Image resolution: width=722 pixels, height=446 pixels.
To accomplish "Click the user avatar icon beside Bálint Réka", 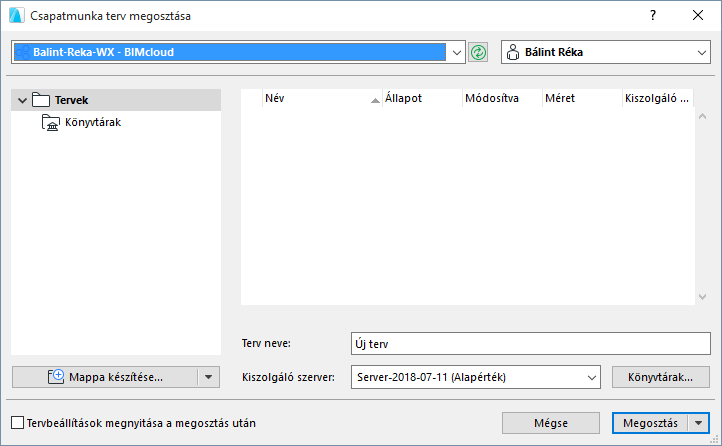I will pyautogui.click(x=512, y=52).
